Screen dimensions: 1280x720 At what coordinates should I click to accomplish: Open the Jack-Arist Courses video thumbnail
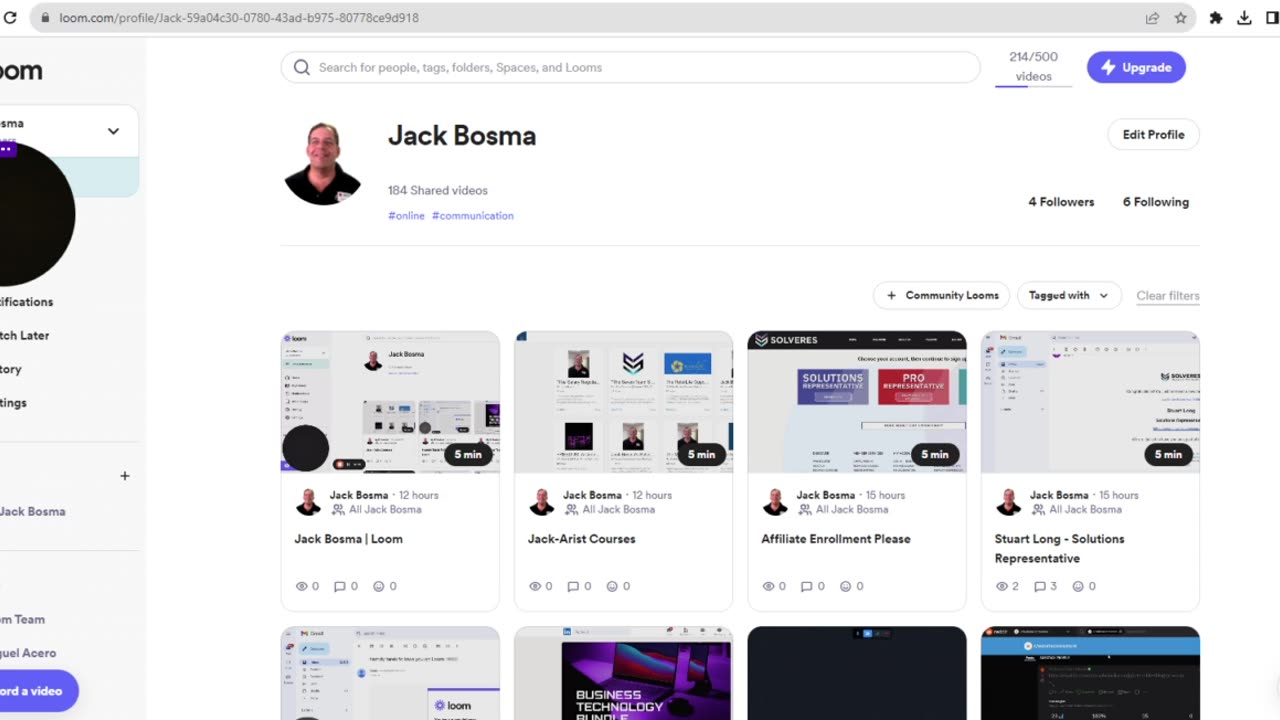pos(623,401)
